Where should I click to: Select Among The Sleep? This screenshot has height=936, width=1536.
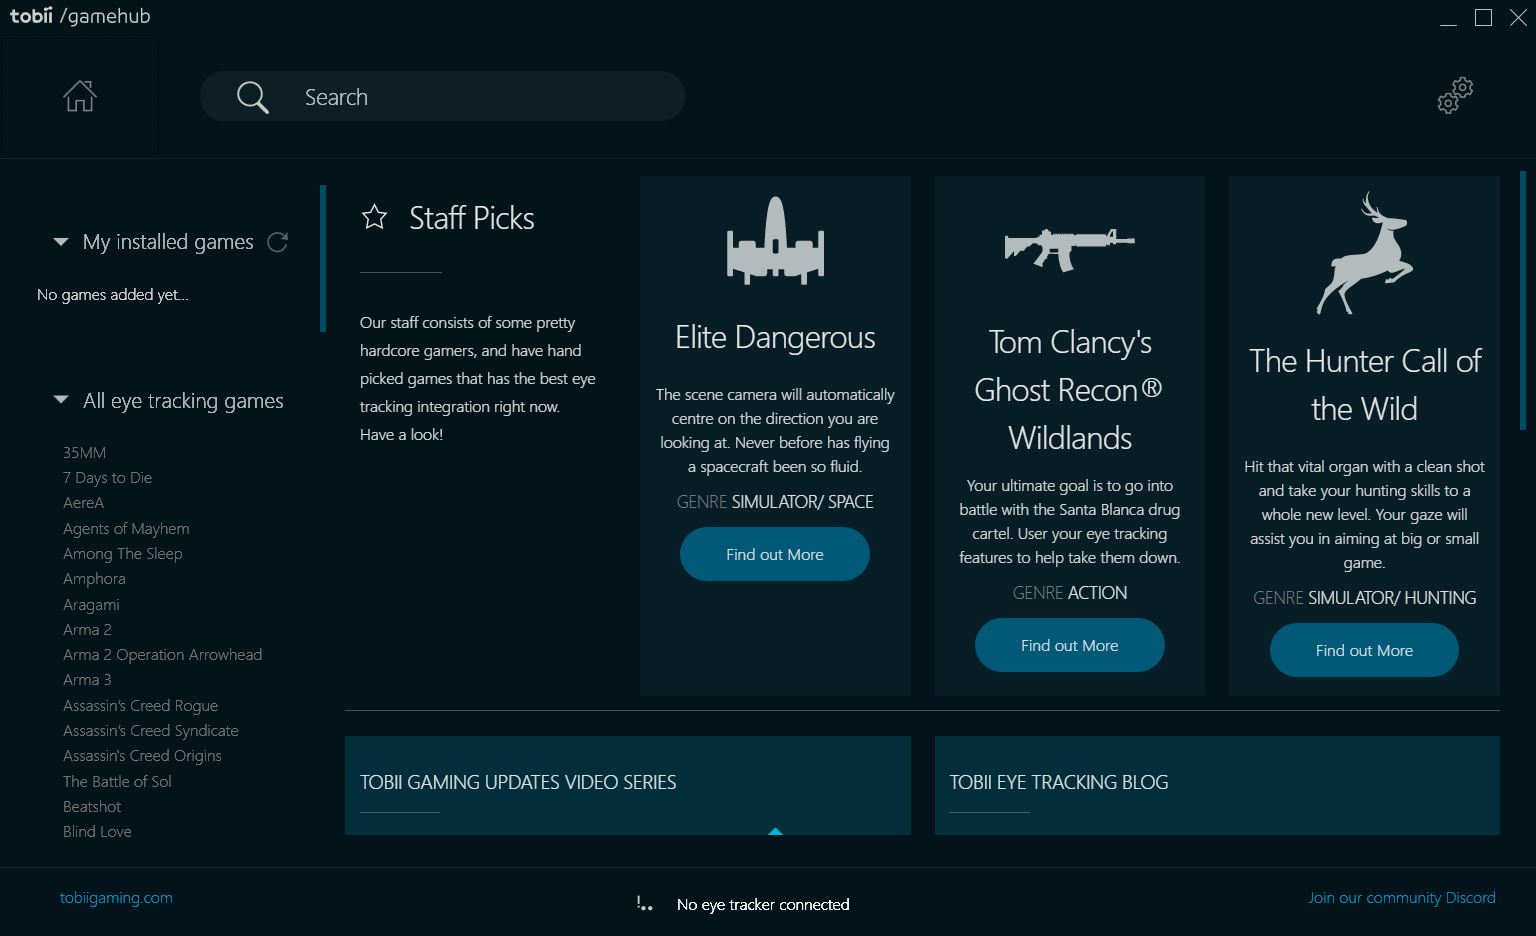pyautogui.click(x=122, y=553)
